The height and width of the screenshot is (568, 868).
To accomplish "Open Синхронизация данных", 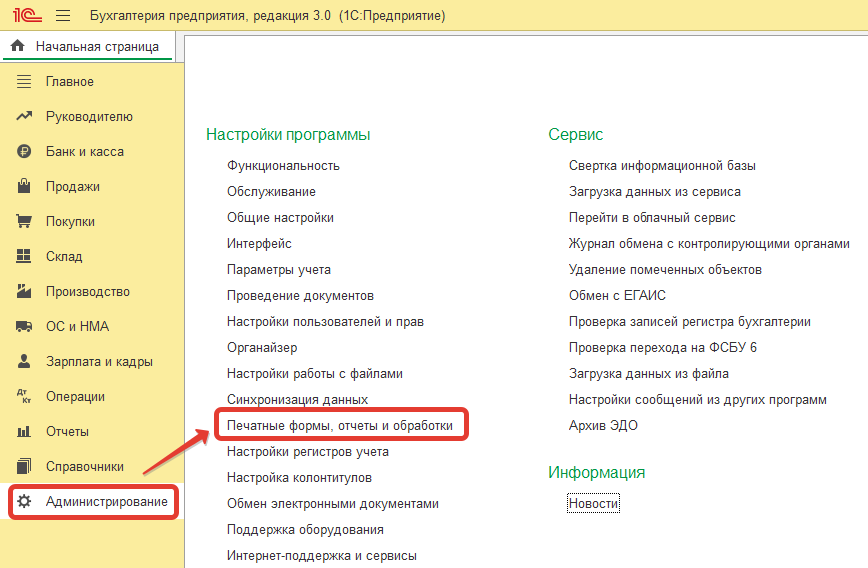I will (x=297, y=400).
